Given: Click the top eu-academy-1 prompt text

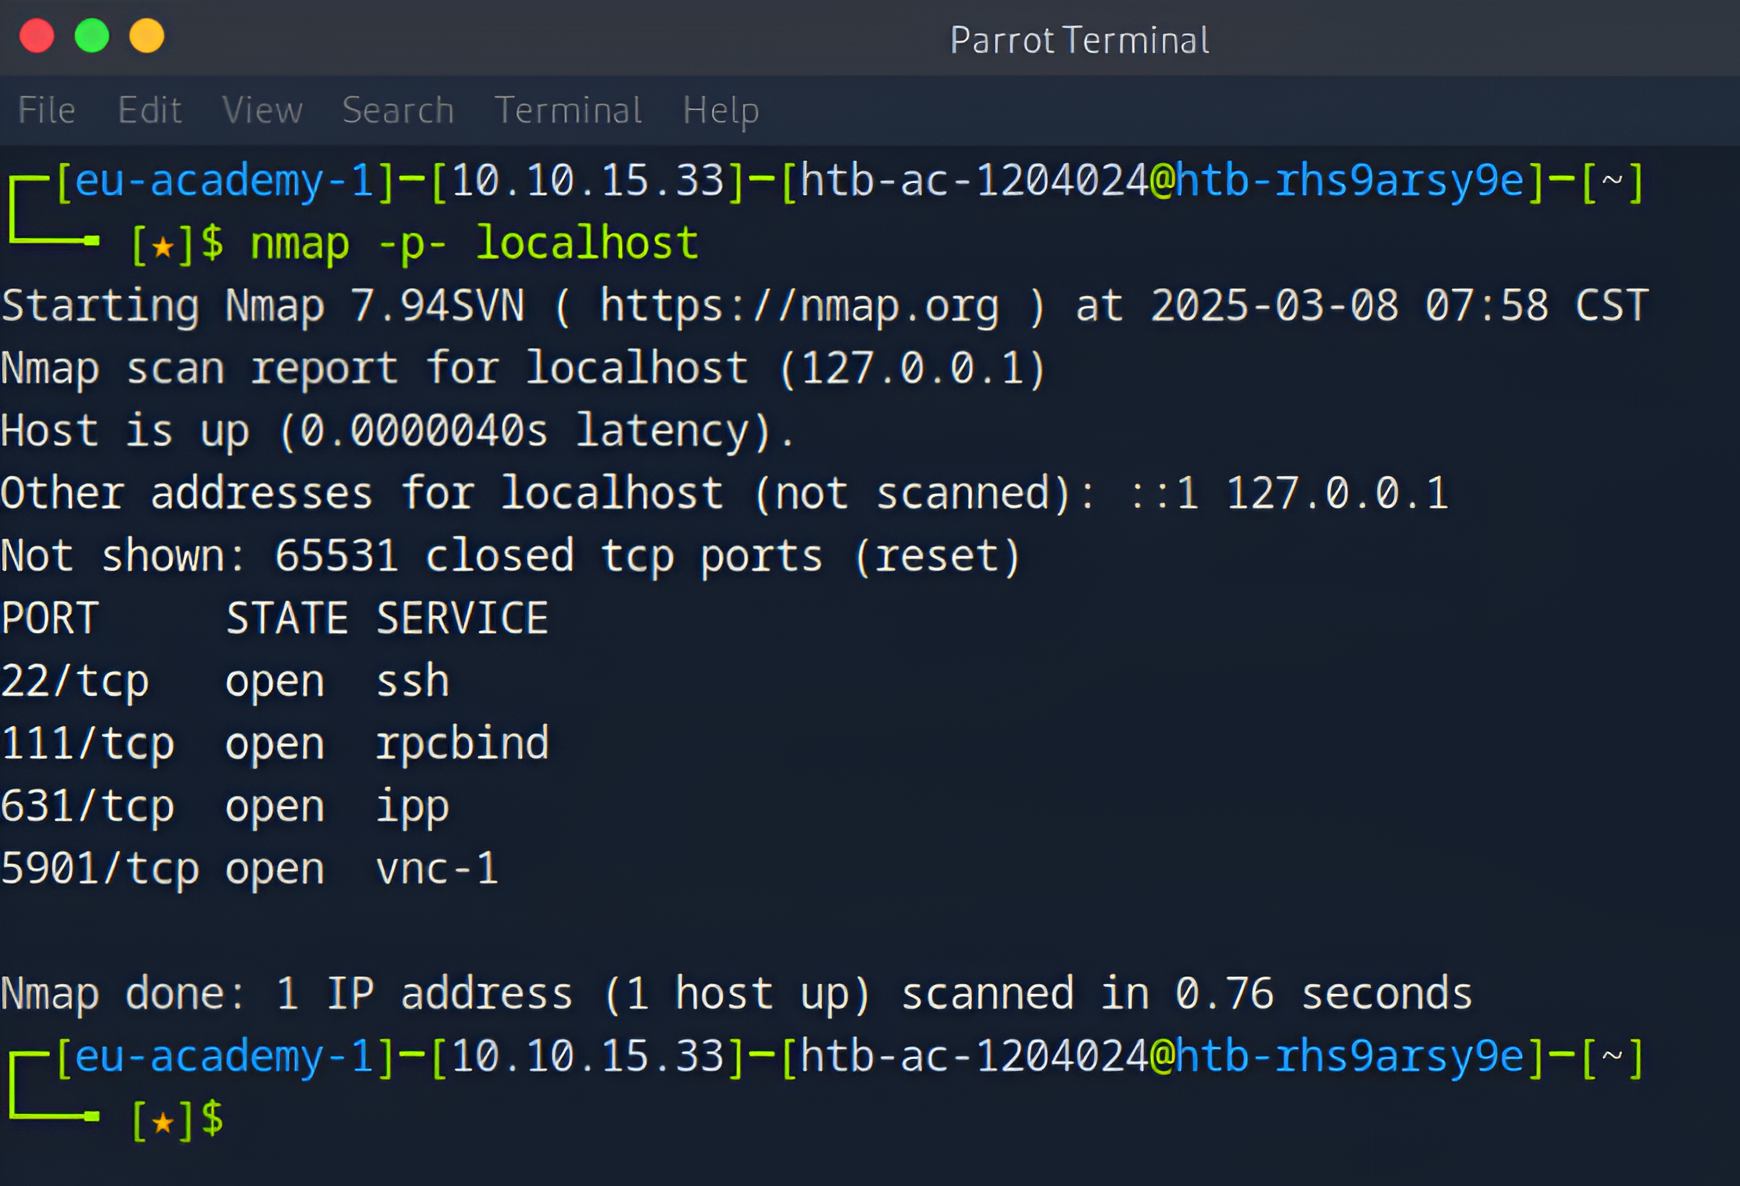Looking at the screenshot, I should (x=225, y=182).
